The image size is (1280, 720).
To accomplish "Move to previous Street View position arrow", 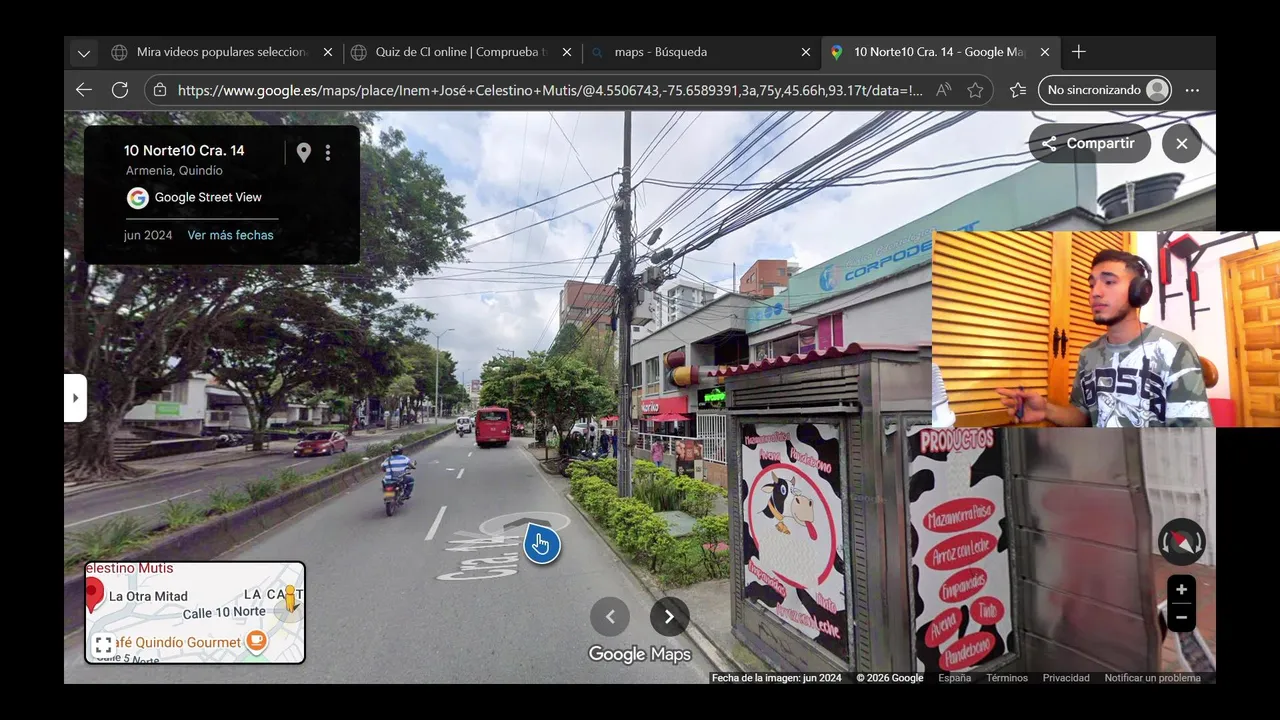I will 610,617.
